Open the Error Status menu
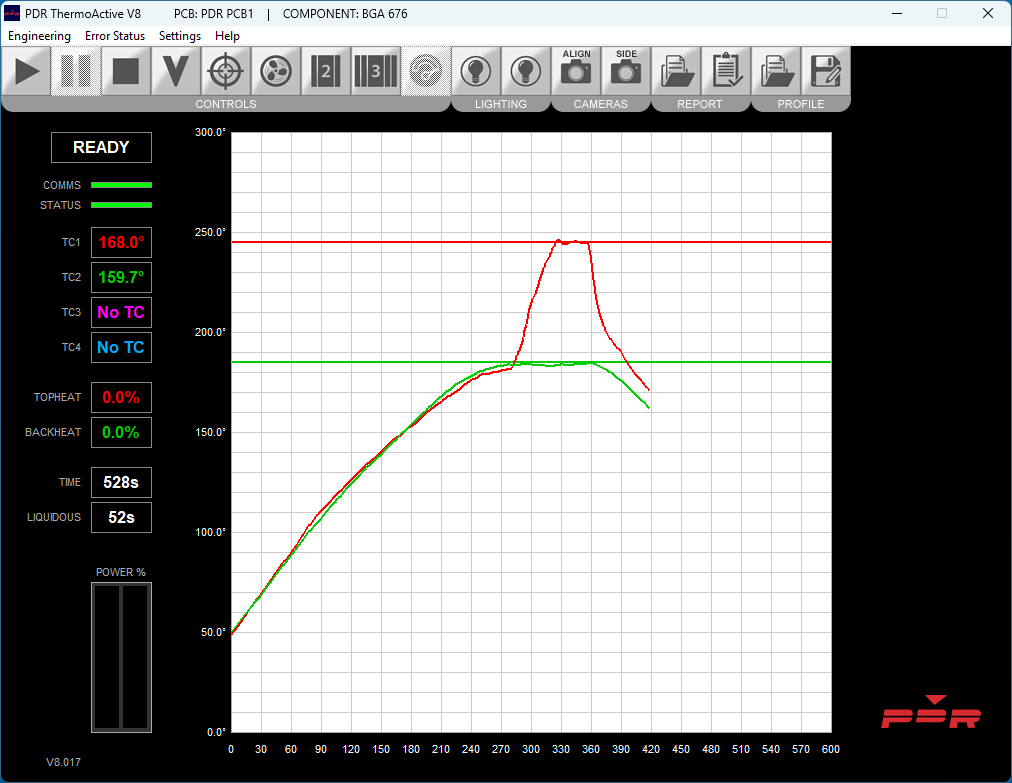 pos(115,35)
